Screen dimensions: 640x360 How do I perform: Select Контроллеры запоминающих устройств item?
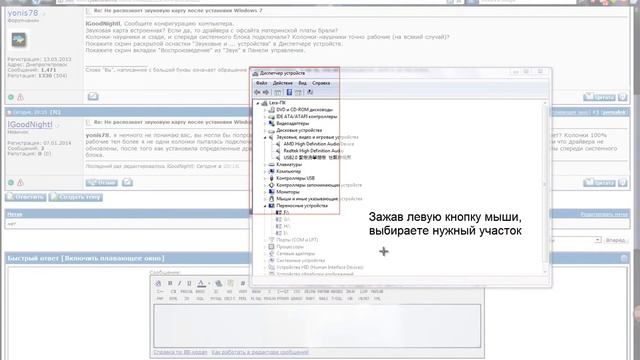point(318,185)
